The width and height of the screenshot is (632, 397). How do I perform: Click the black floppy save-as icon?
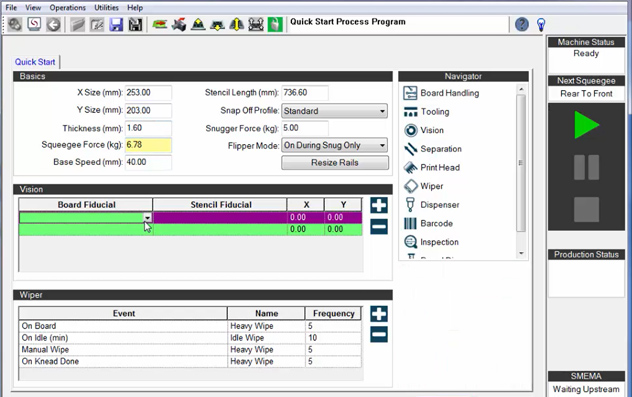click(x=135, y=25)
